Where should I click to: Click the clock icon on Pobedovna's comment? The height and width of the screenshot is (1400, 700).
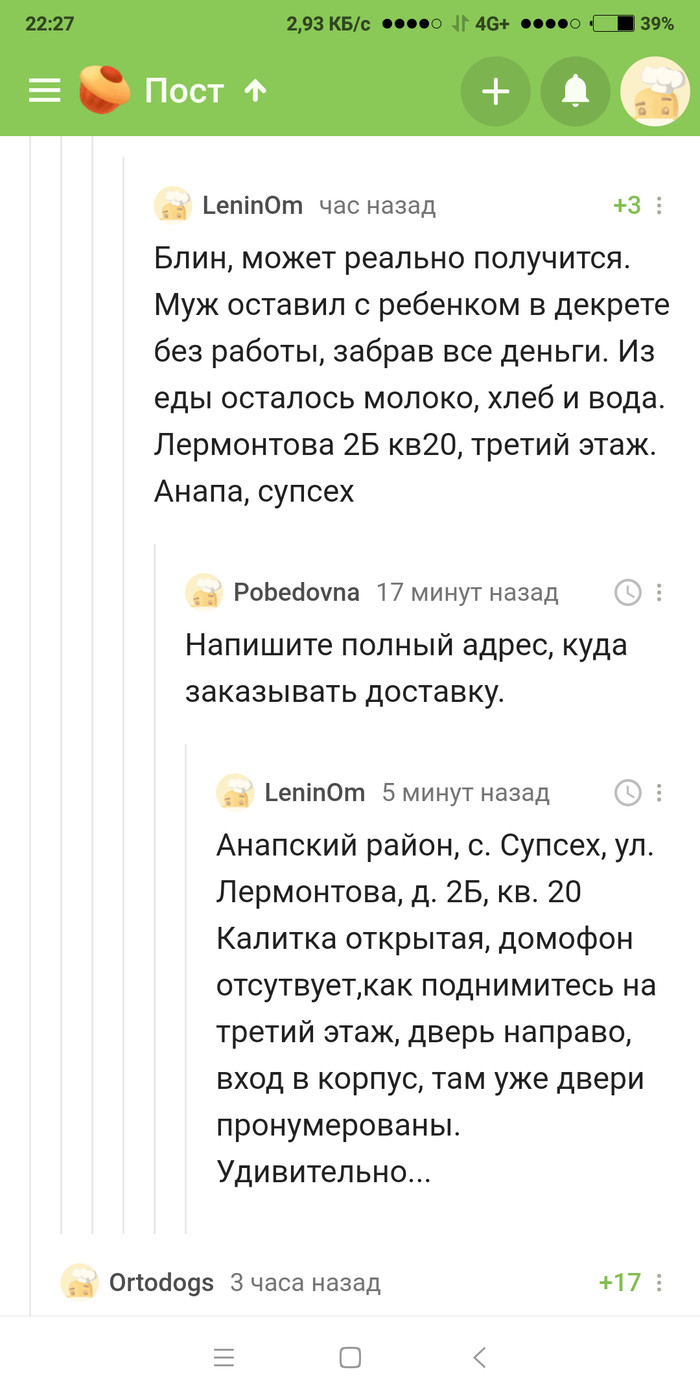(x=627, y=592)
